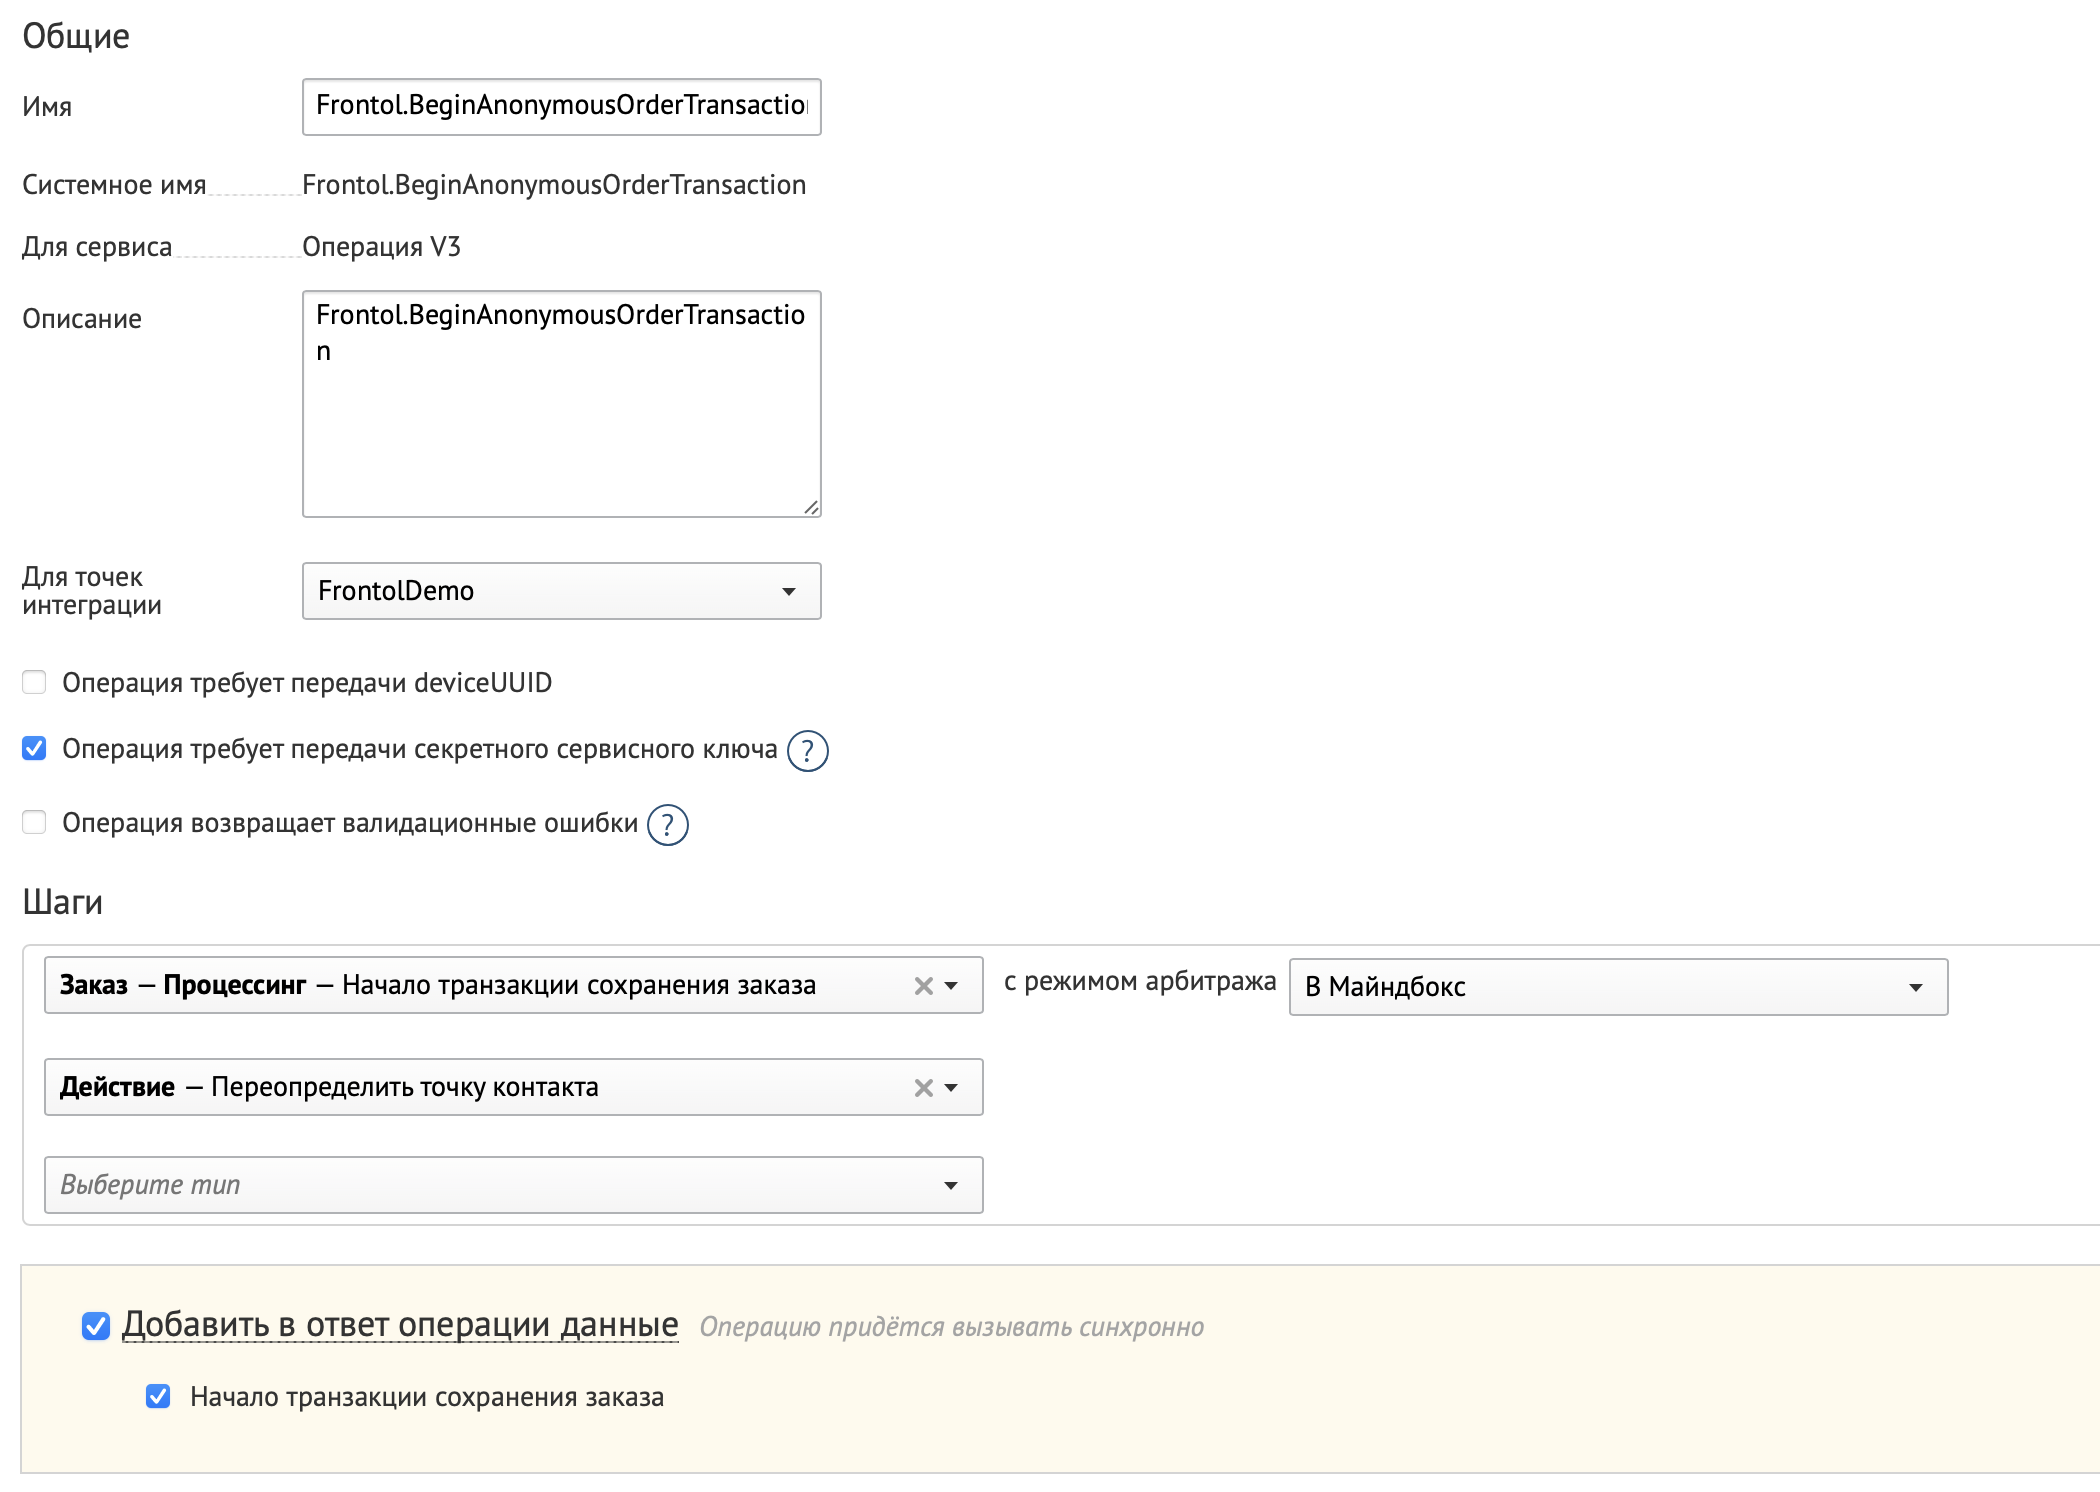Click the 'Шаги' section heading
Viewport: 2100px width, 1492px height.
click(62, 902)
